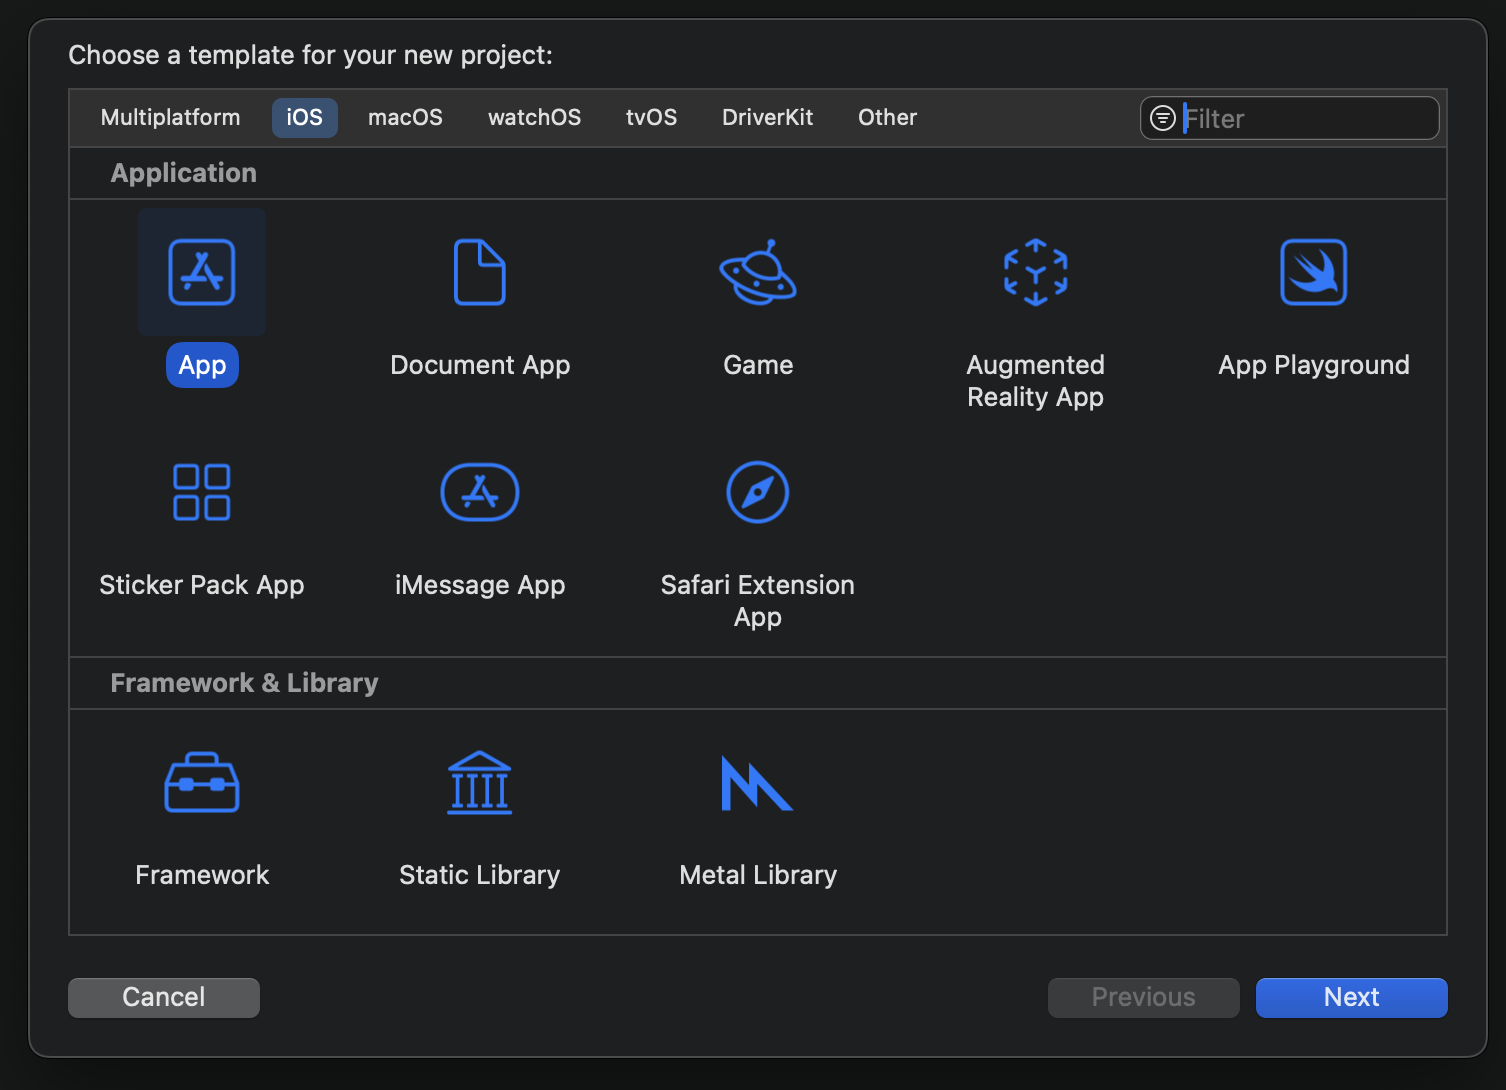Select the Document App template icon
The width and height of the screenshot is (1506, 1090).
point(480,272)
